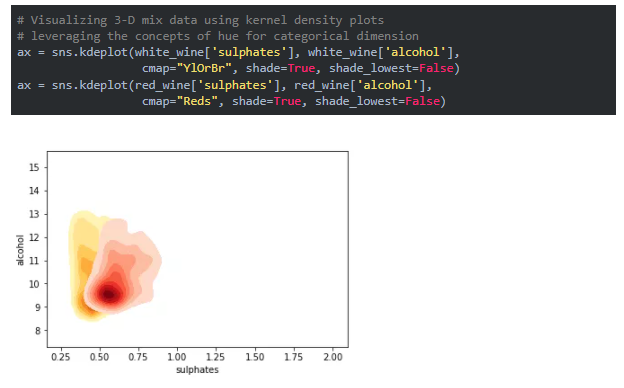
Task: Click the 2.00 tick label on the x-axis
Action: (x=333, y=357)
